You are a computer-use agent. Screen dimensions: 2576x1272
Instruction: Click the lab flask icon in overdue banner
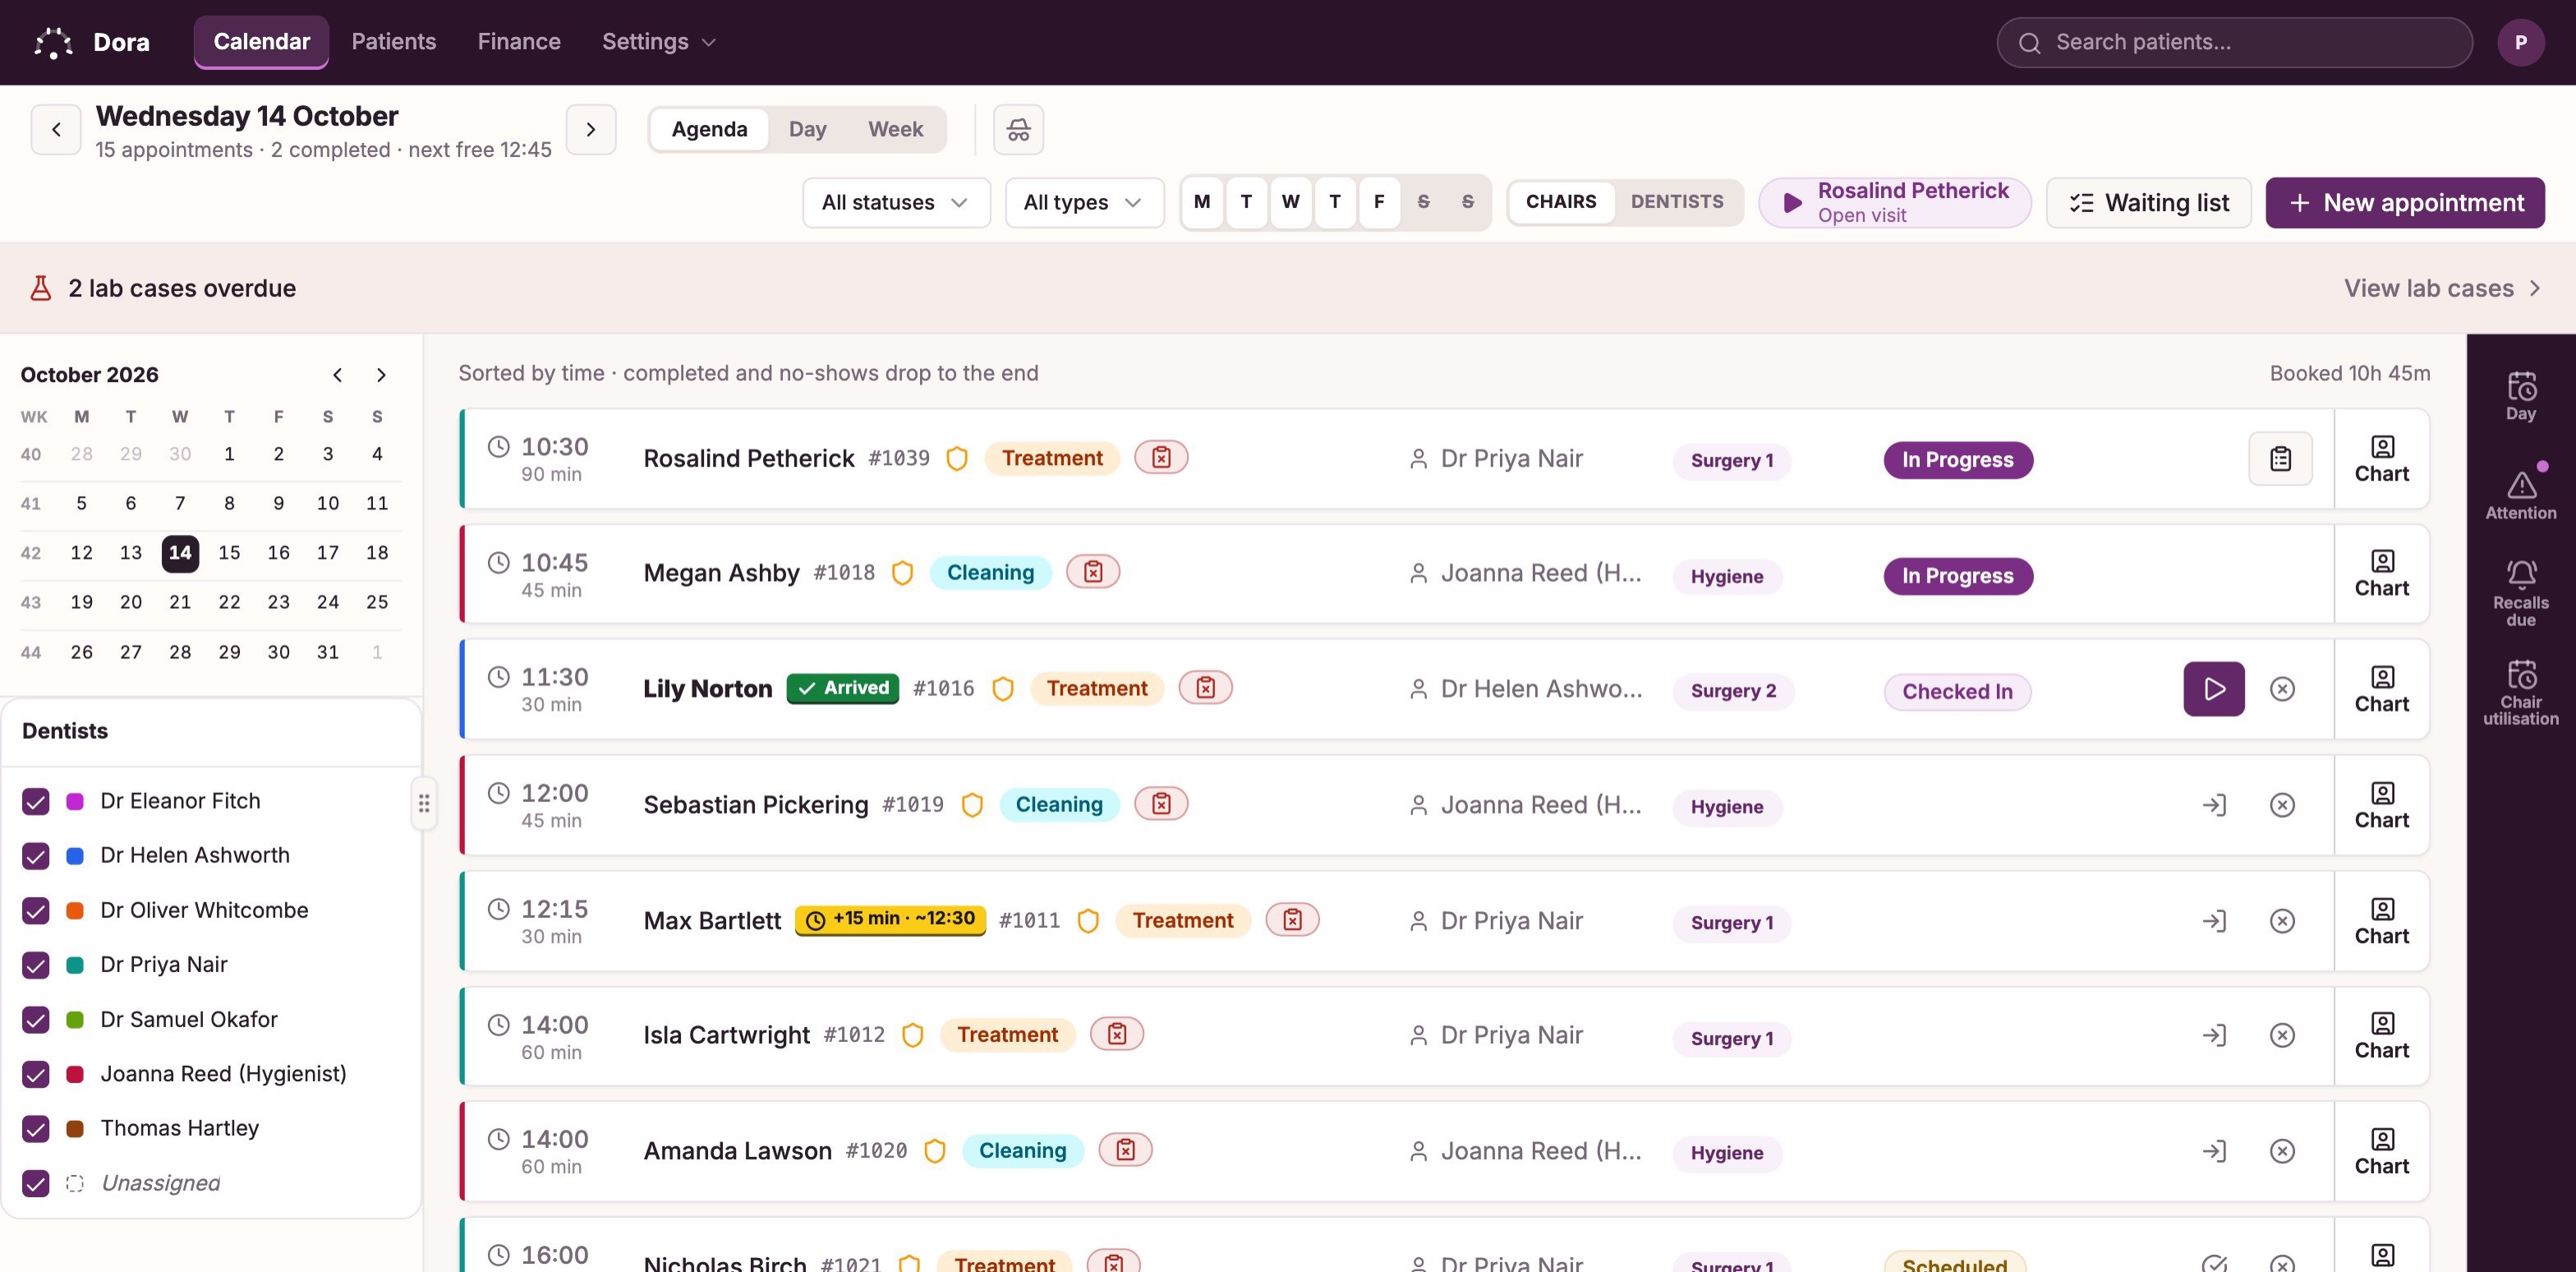(41, 288)
